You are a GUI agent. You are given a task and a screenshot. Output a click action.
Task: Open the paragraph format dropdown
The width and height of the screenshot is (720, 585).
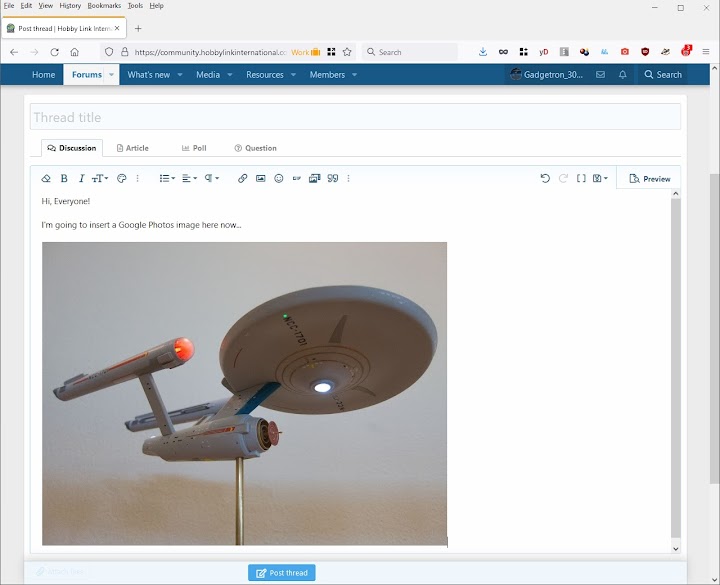212,179
